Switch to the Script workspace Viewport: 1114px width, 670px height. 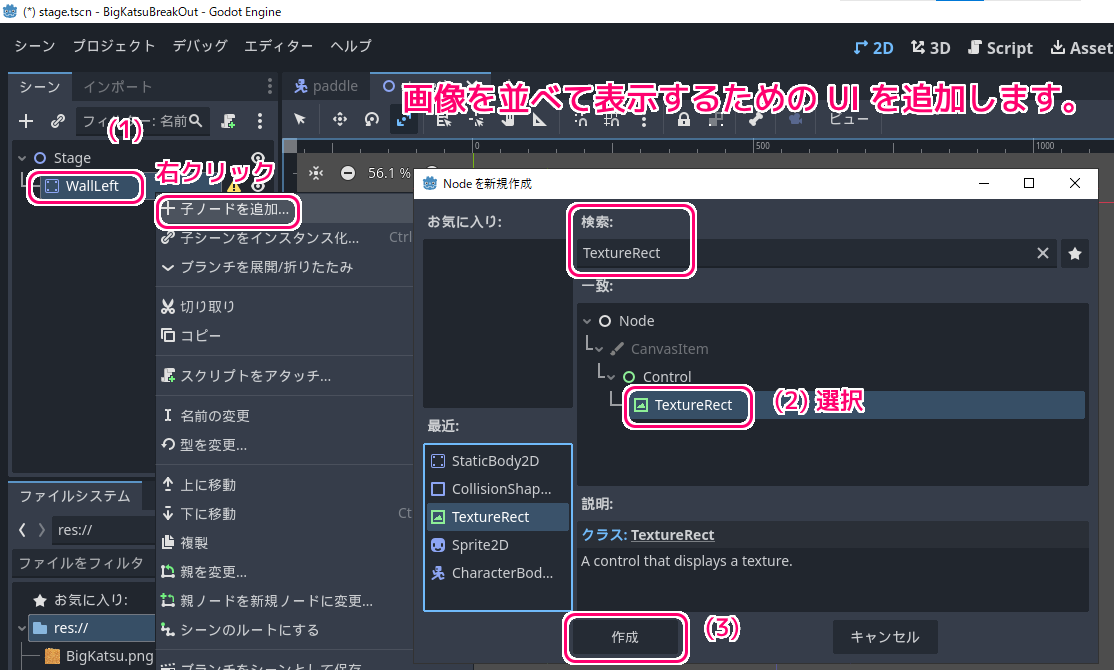tap(1000, 48)
